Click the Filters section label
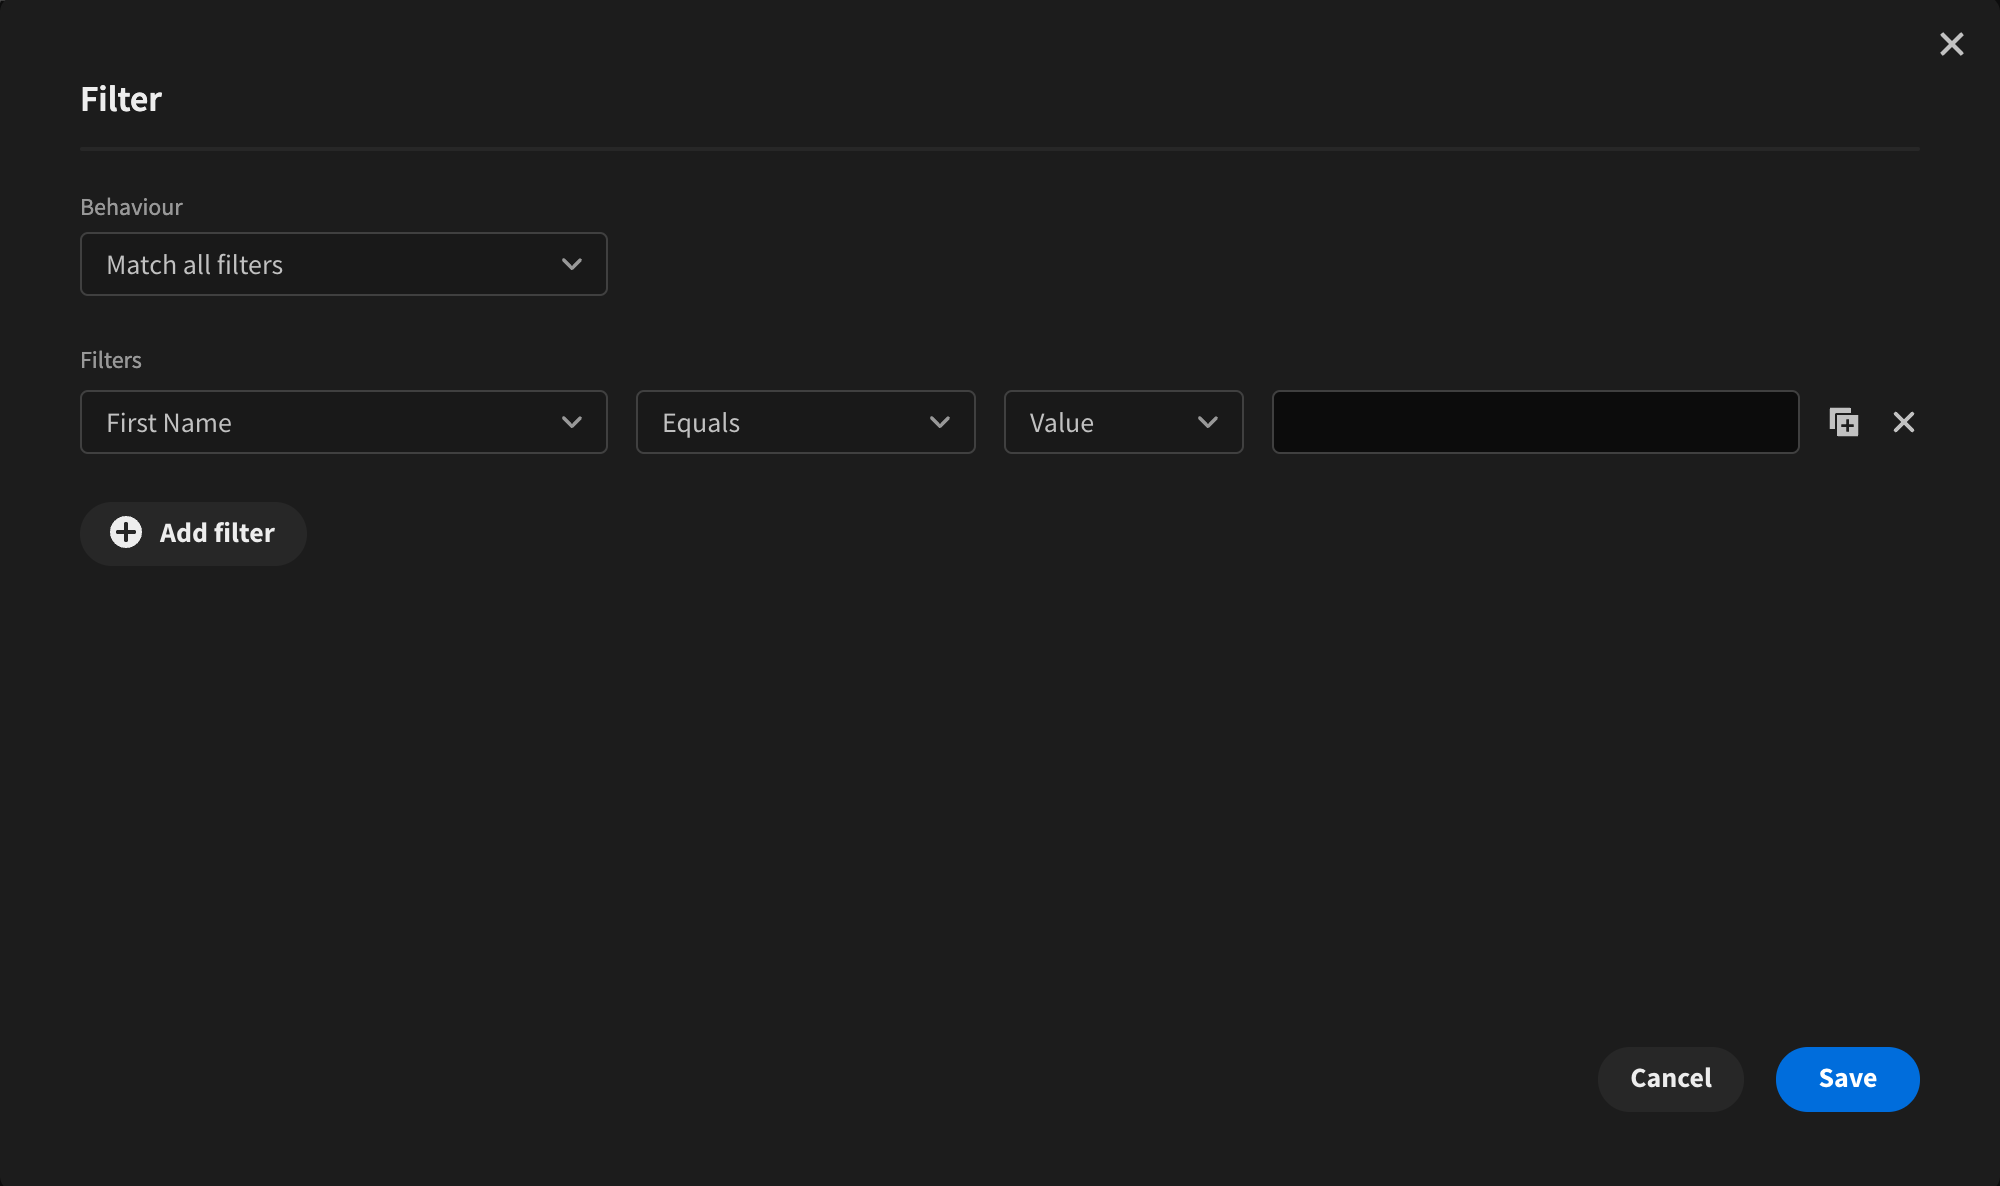 pyautogui.click(x=111, y=360)
